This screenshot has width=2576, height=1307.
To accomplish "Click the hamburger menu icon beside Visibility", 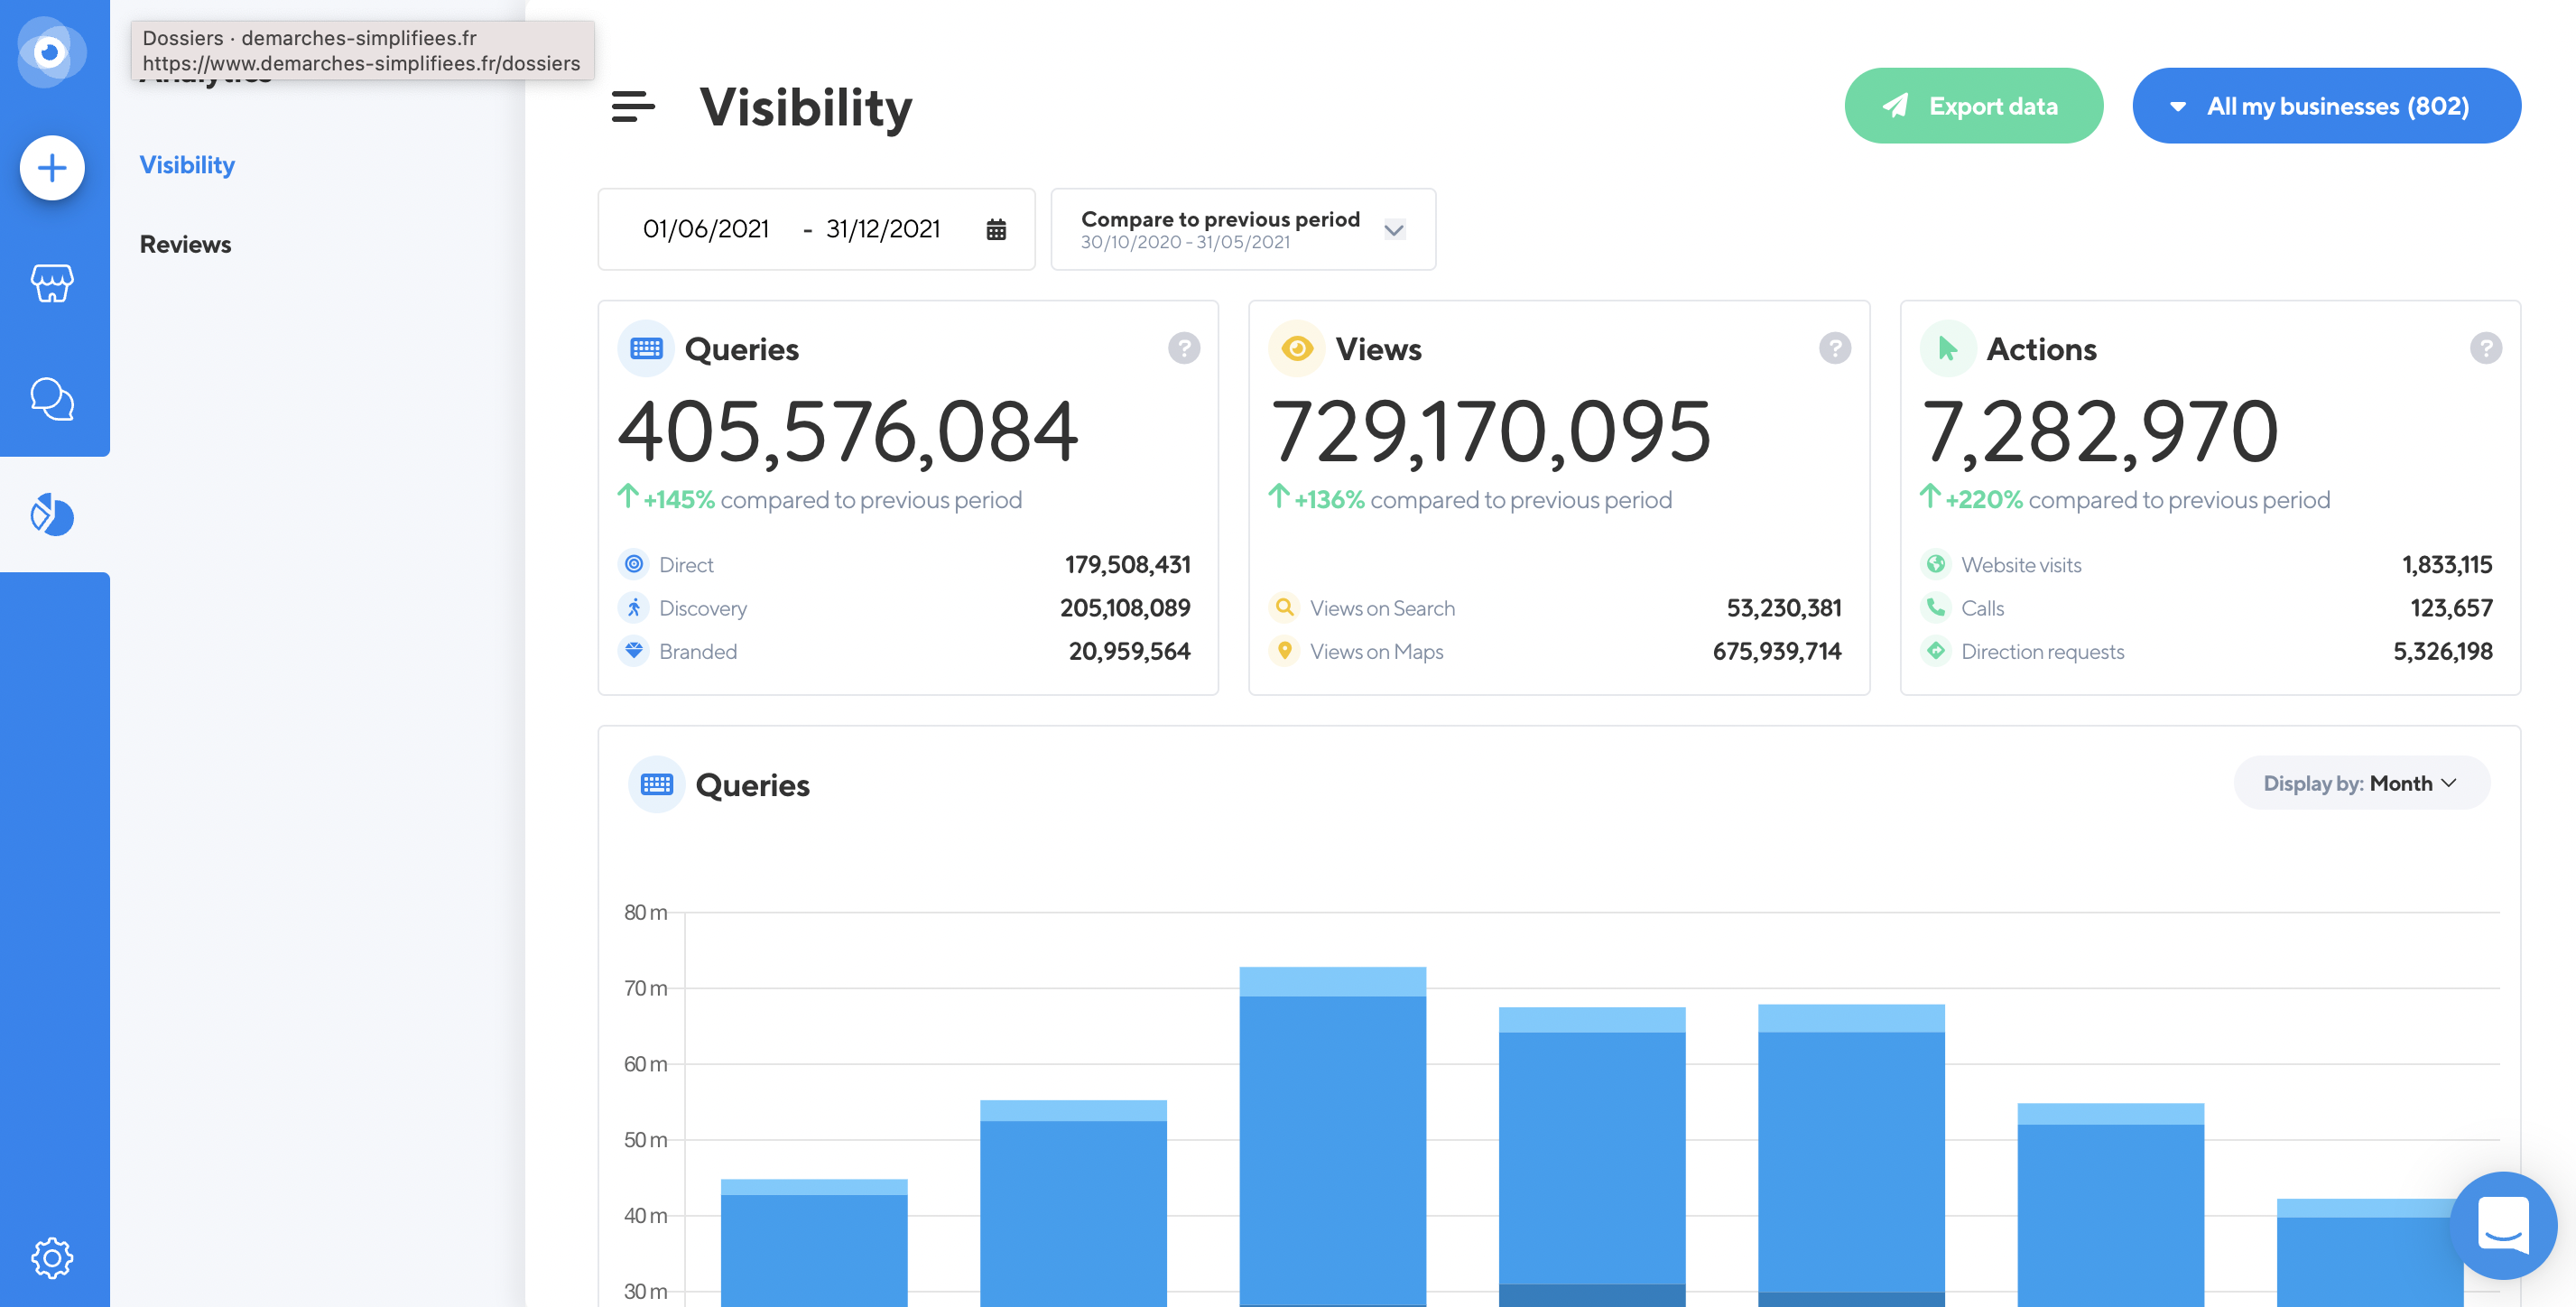I will 633,106.
